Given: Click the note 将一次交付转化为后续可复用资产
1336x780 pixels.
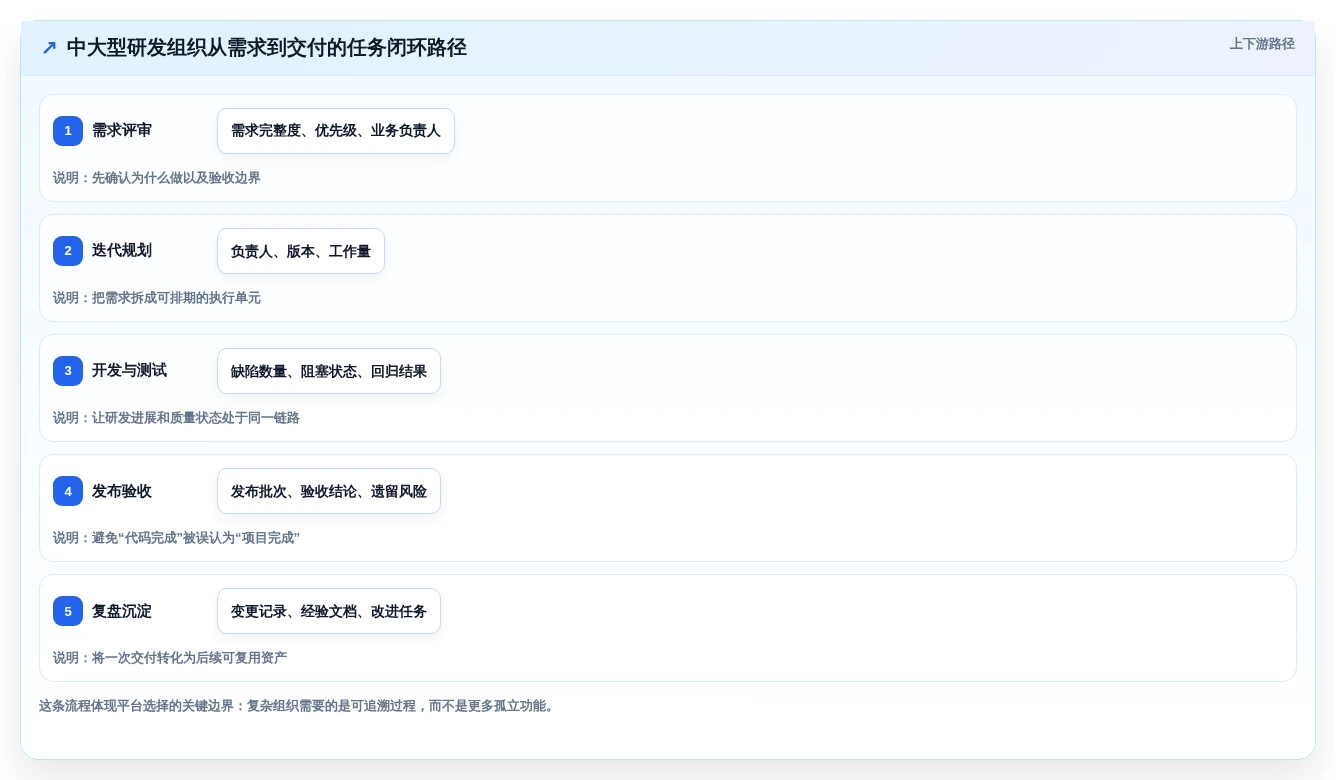Looking at the screenshot, I should 170,658.
